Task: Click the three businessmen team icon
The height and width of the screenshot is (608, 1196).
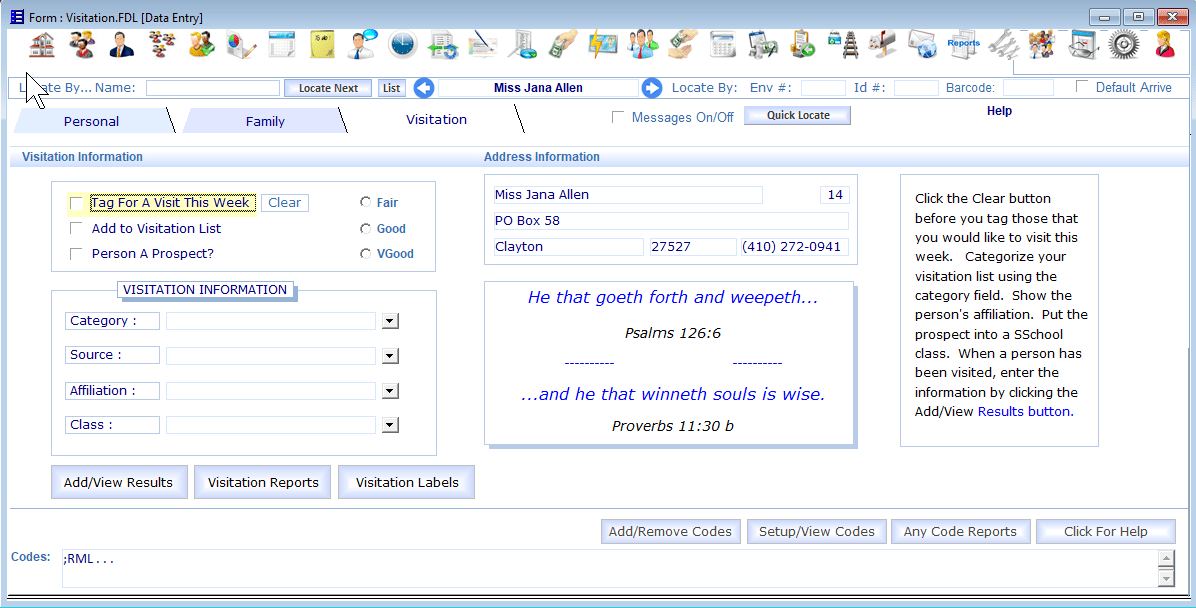Action: [x=643, y=45]
